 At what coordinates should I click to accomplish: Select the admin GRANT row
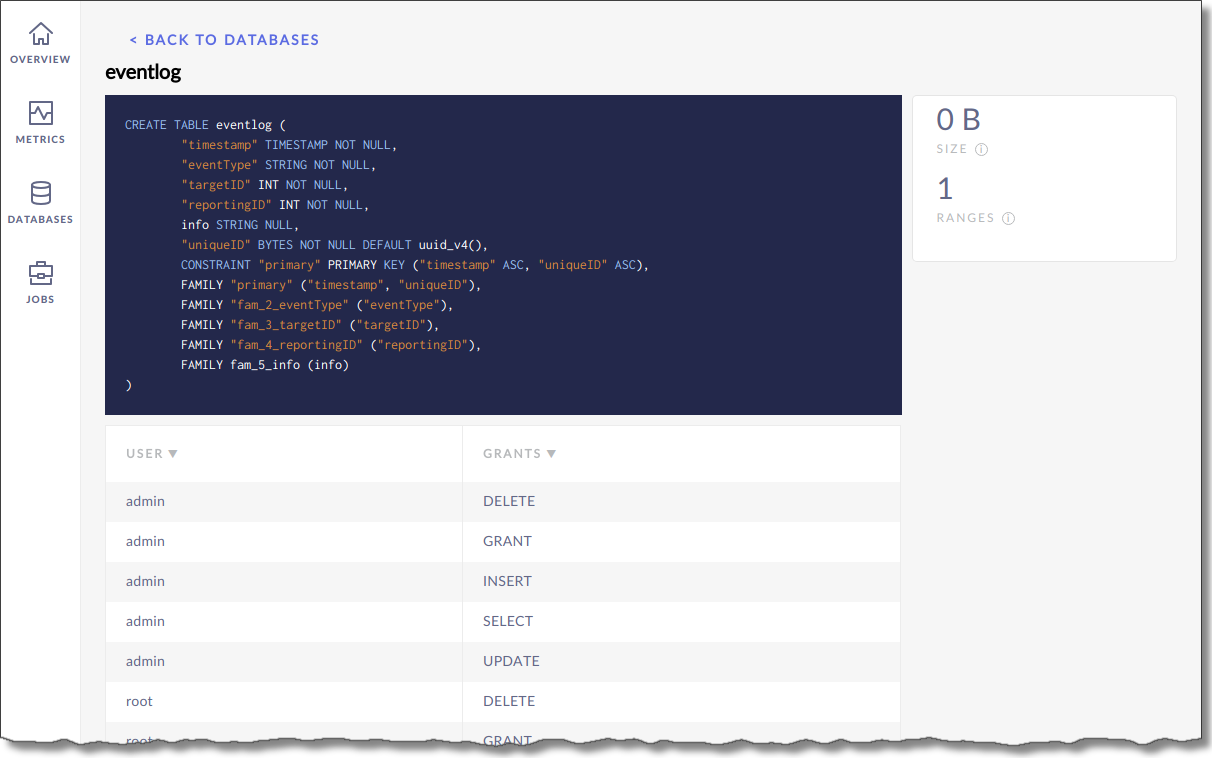502,541
